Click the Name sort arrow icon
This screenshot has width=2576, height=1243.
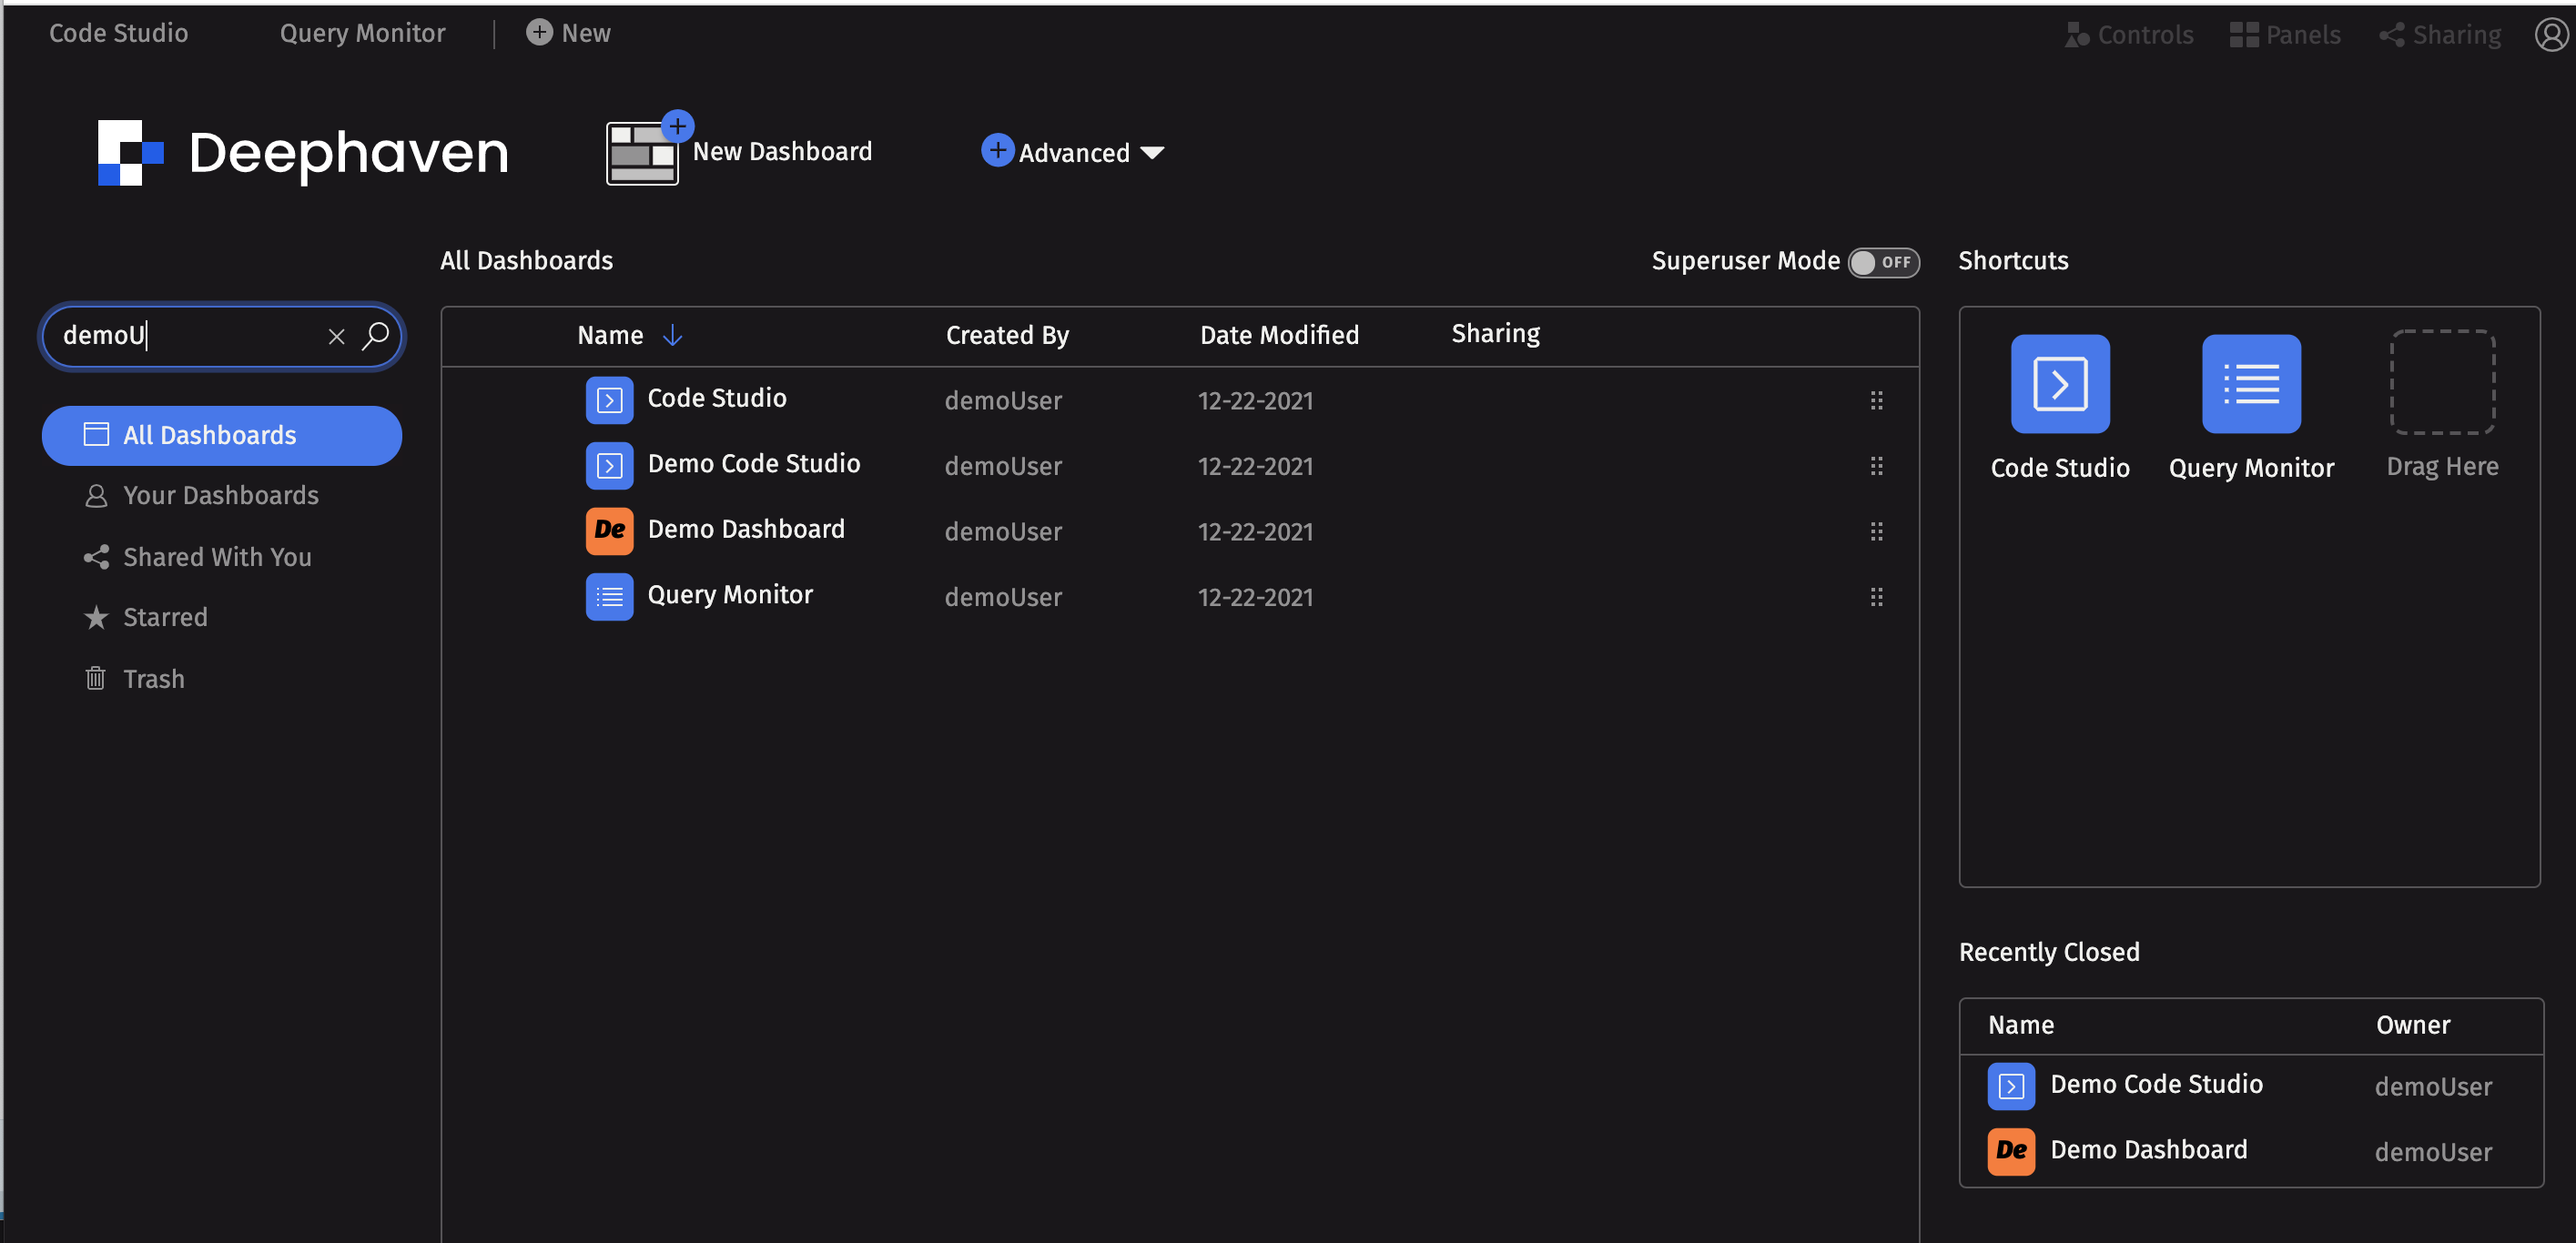point(672,335)
